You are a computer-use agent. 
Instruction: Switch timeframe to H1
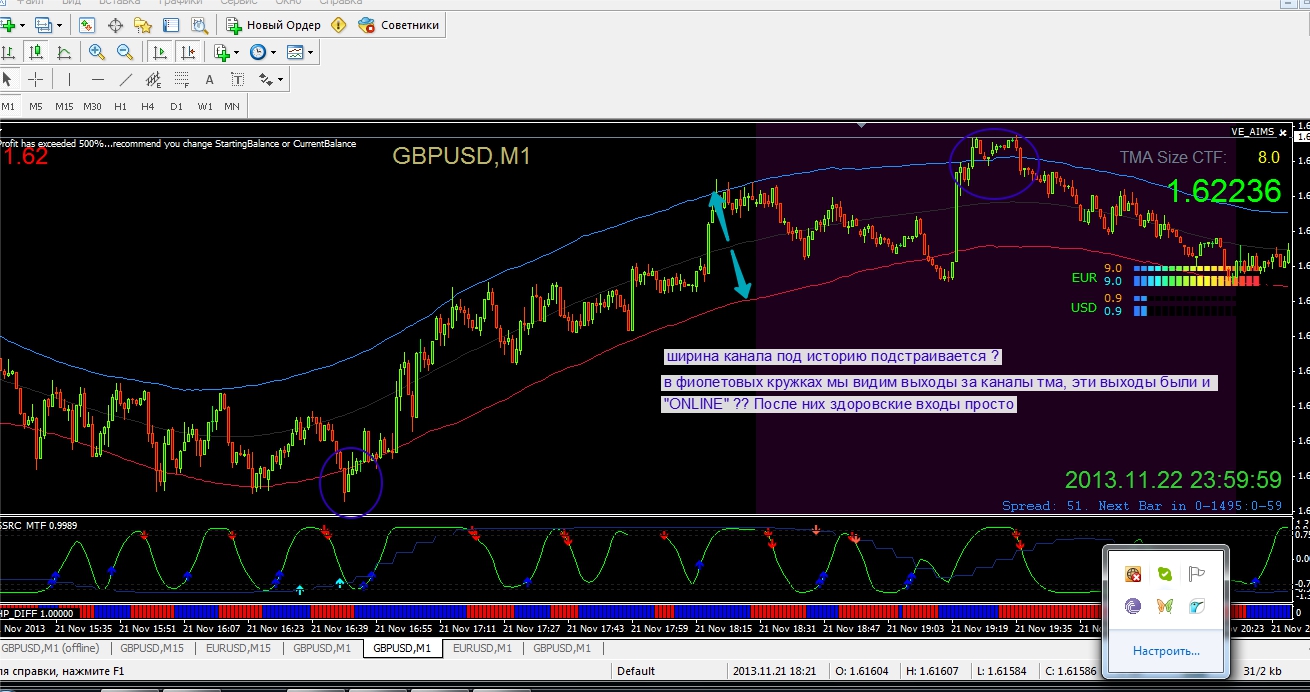(120, 106)
